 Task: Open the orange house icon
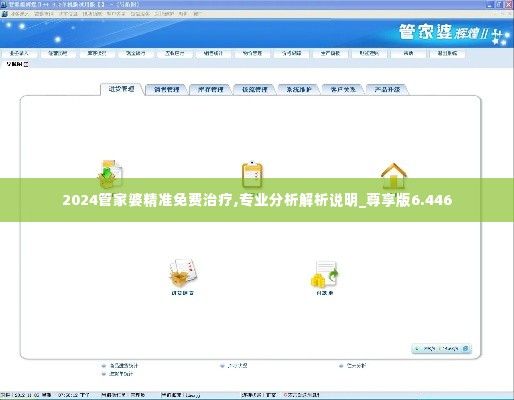(394, 176)
